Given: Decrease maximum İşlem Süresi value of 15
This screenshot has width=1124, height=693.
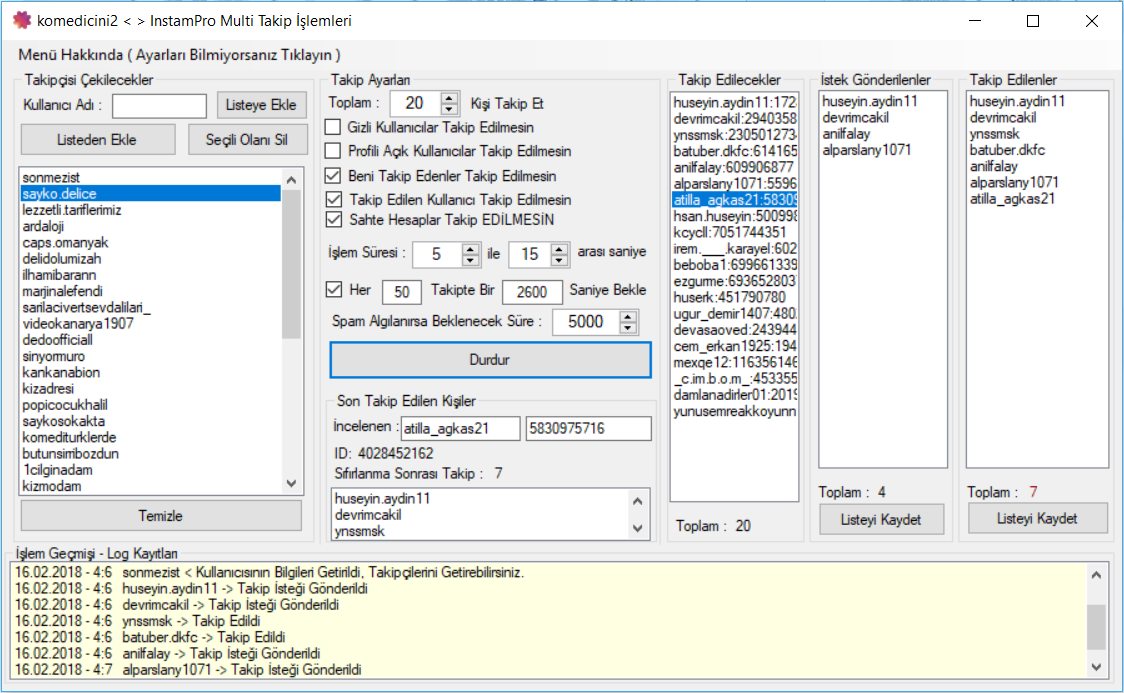Looking at the screenshot, I should click(559, 259).
